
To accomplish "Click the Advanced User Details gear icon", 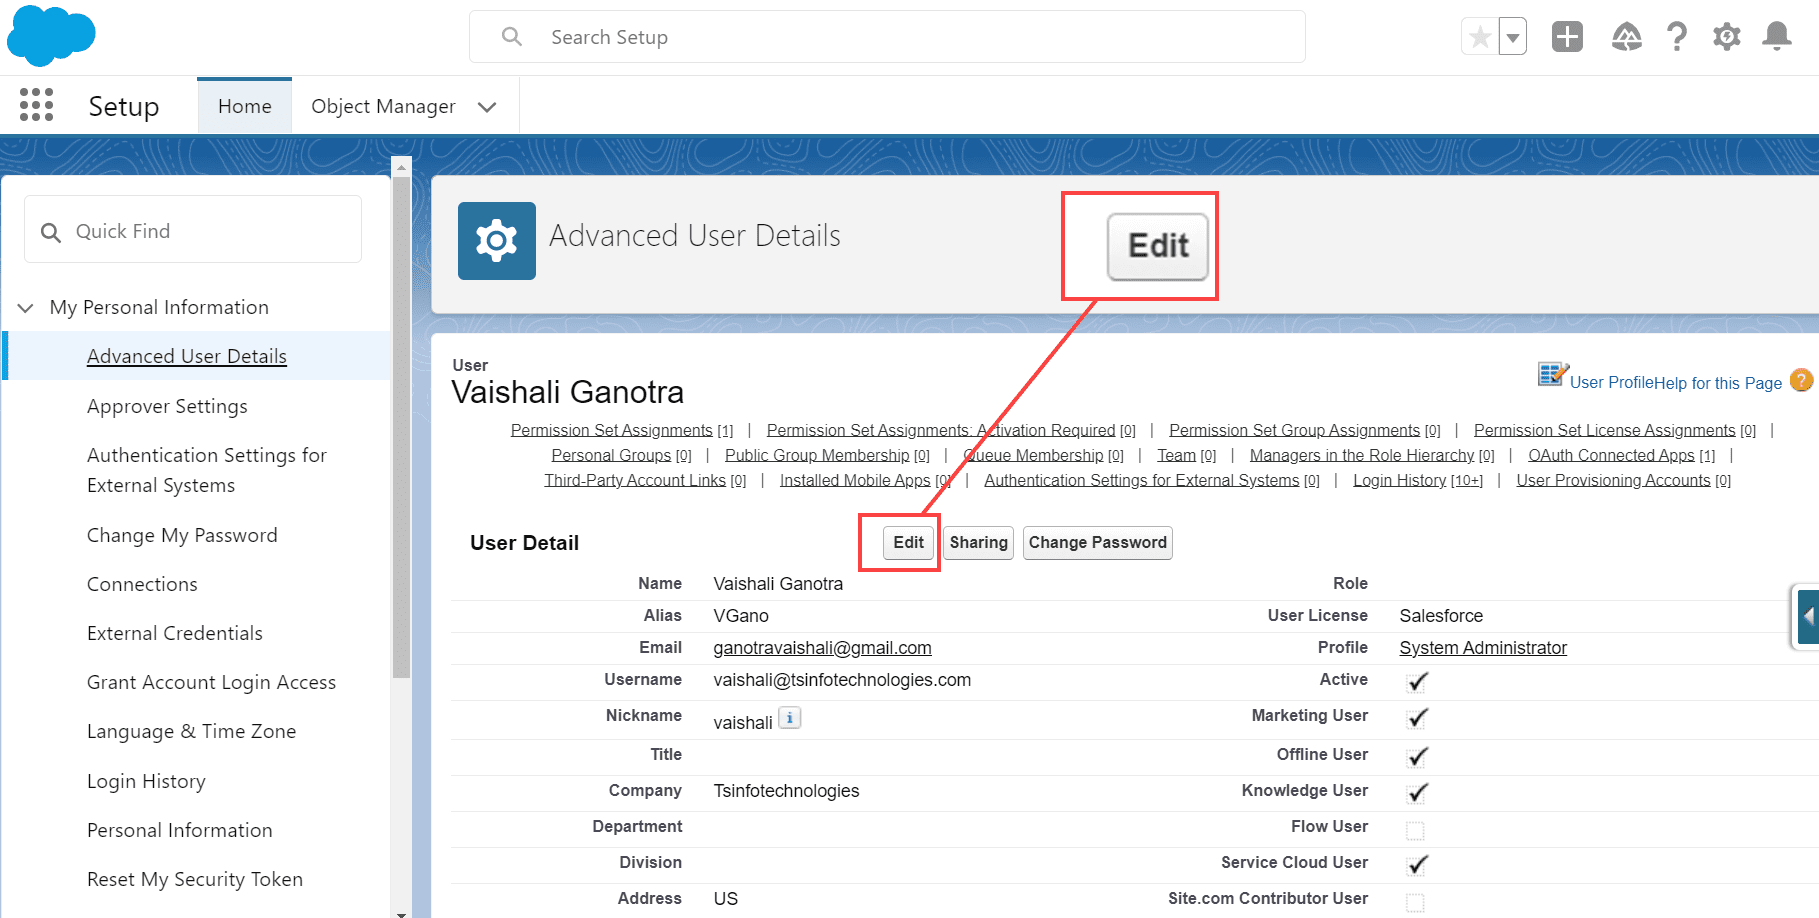I will tap(497, 241).
